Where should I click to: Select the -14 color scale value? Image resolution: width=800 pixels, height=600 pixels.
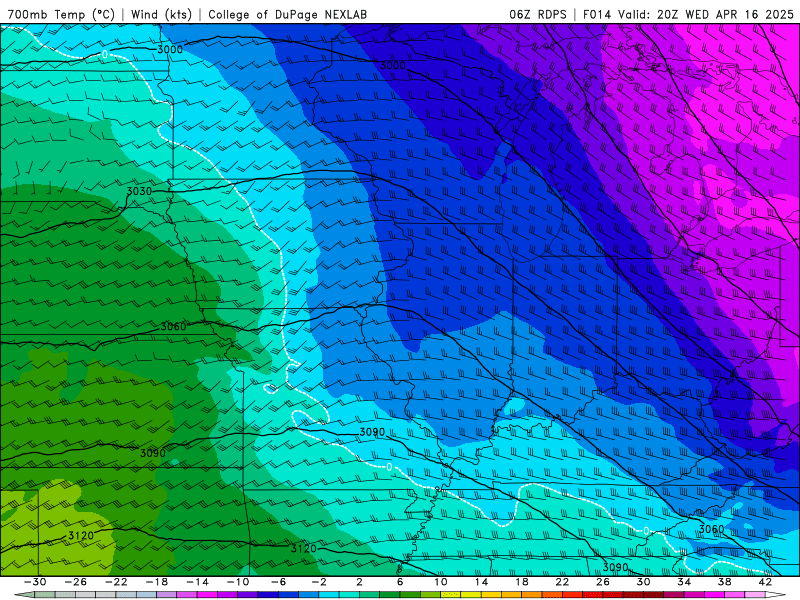coord(197,582)
